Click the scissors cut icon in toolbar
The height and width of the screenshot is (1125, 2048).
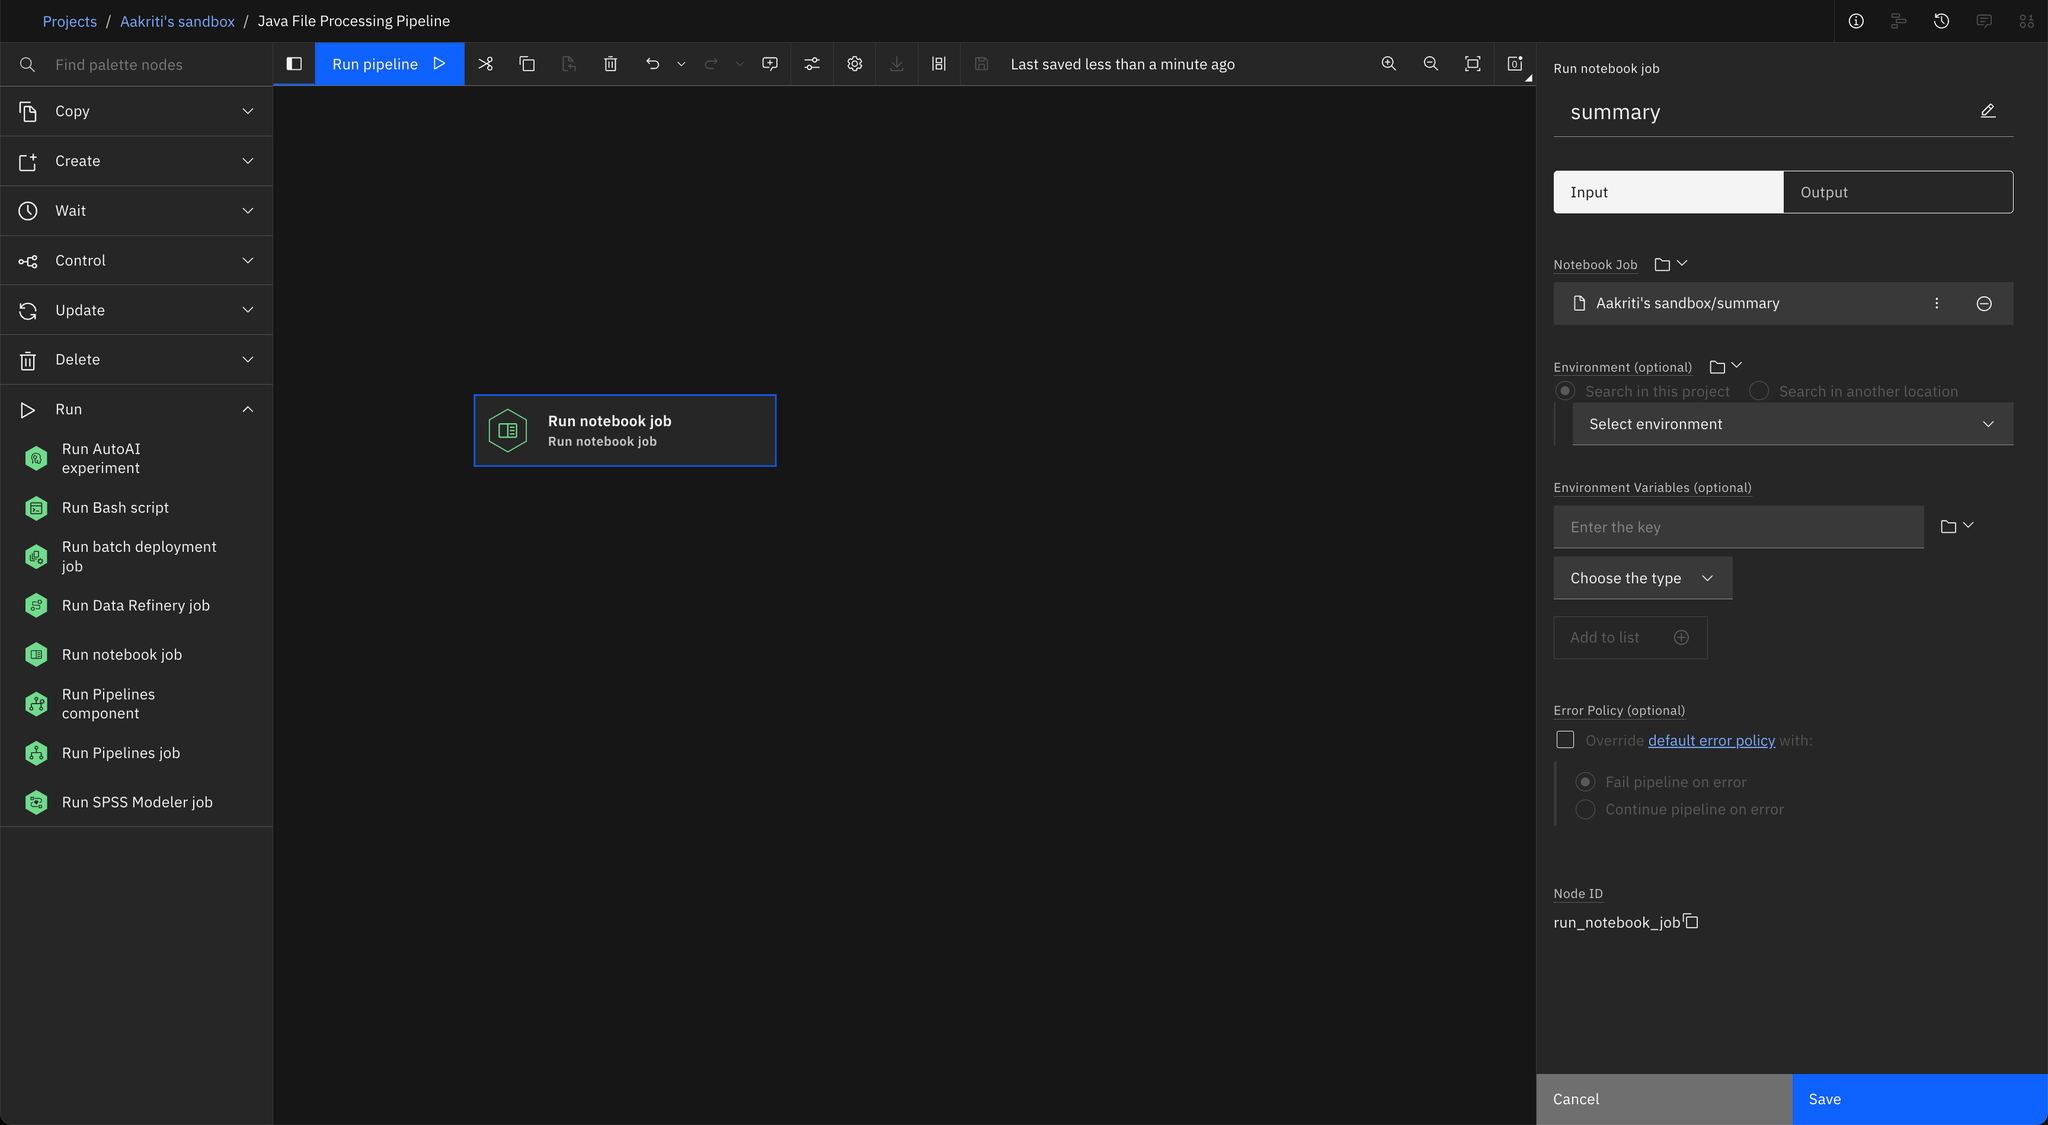click(486, 63)
